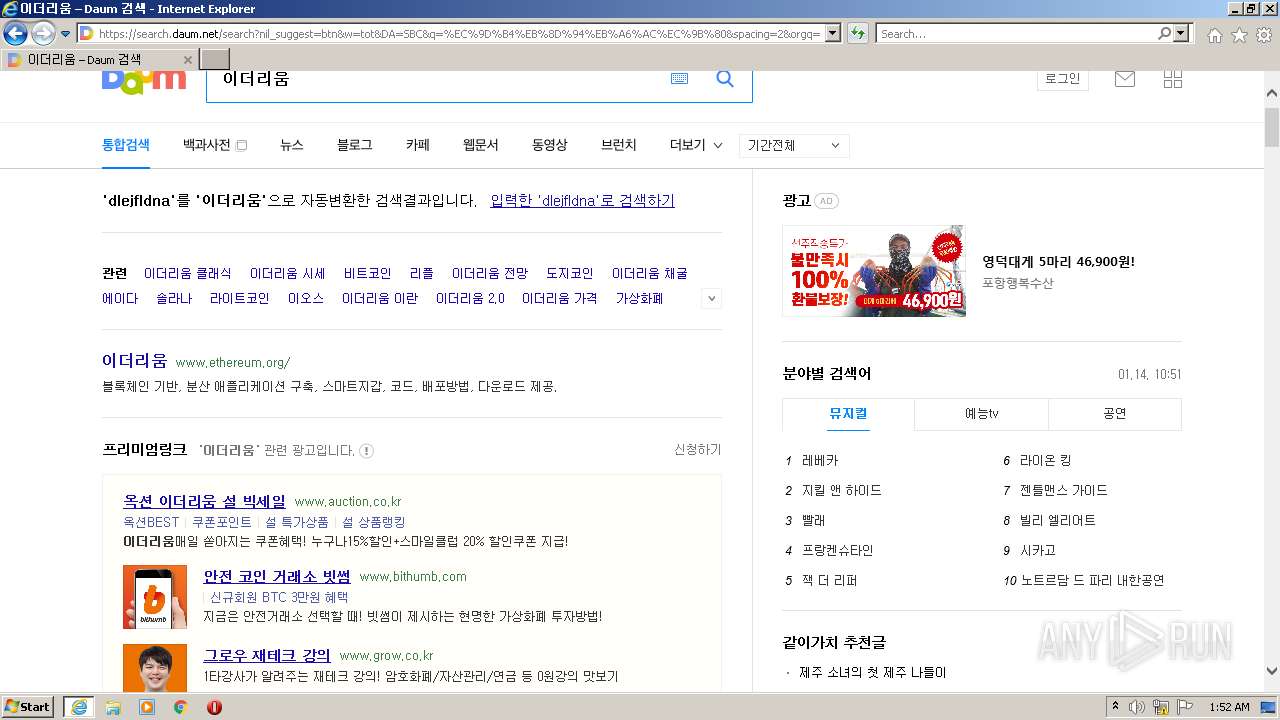Open the 기간전체 period dropdown
Viewport: 1280px width, 720px height.
click(794, 146)
